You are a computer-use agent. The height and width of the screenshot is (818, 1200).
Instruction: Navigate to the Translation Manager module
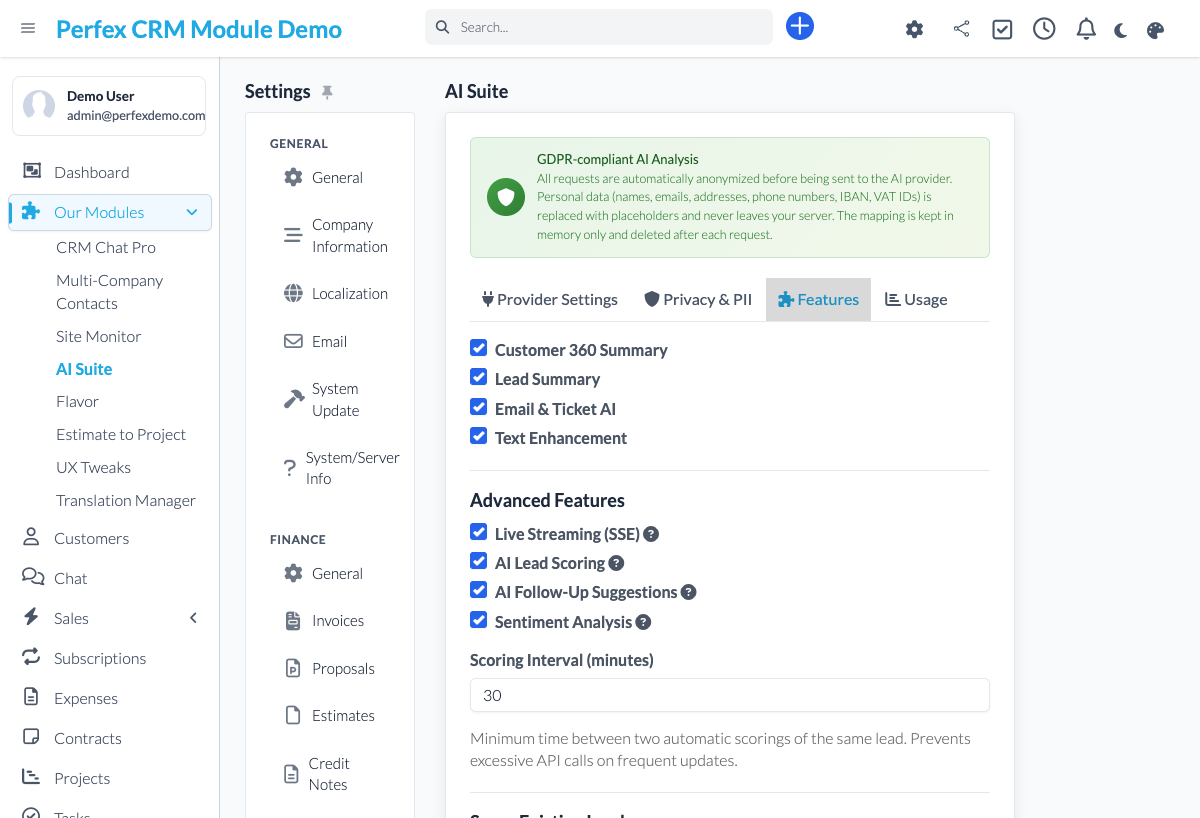tap(125, 500)
